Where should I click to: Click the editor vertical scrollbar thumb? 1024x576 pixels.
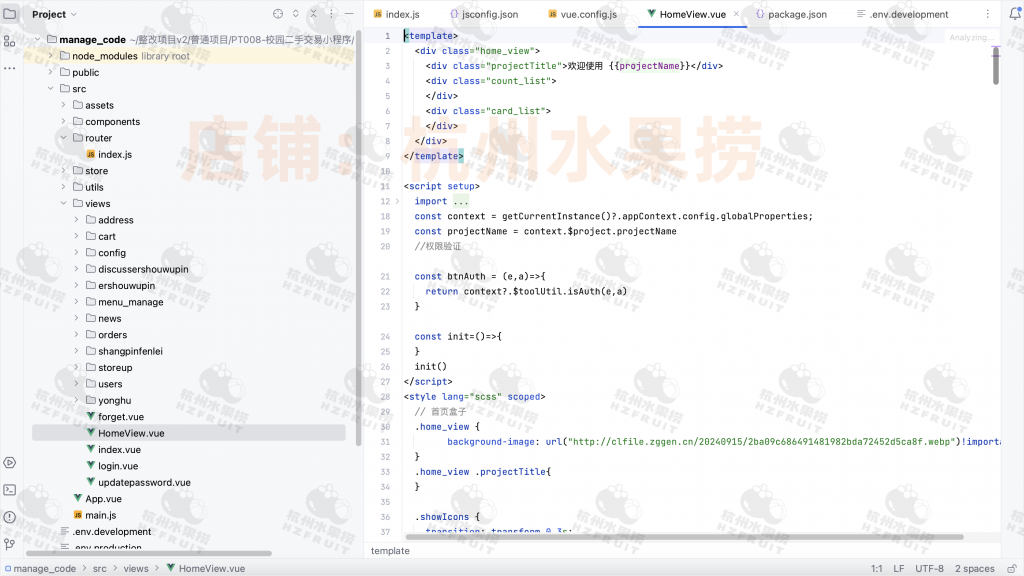995,66
